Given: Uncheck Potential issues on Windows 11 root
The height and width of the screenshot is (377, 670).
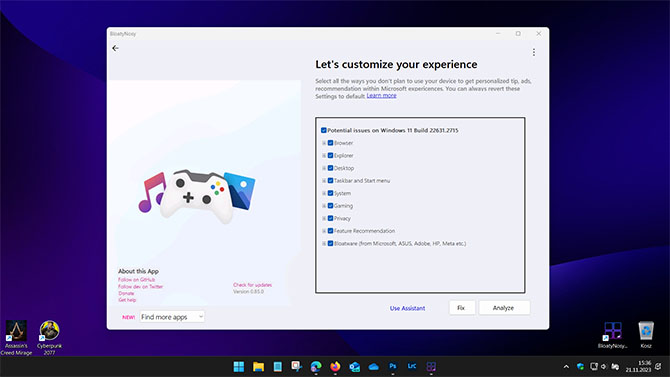Looking at the screenshot, I should (323, 130).
